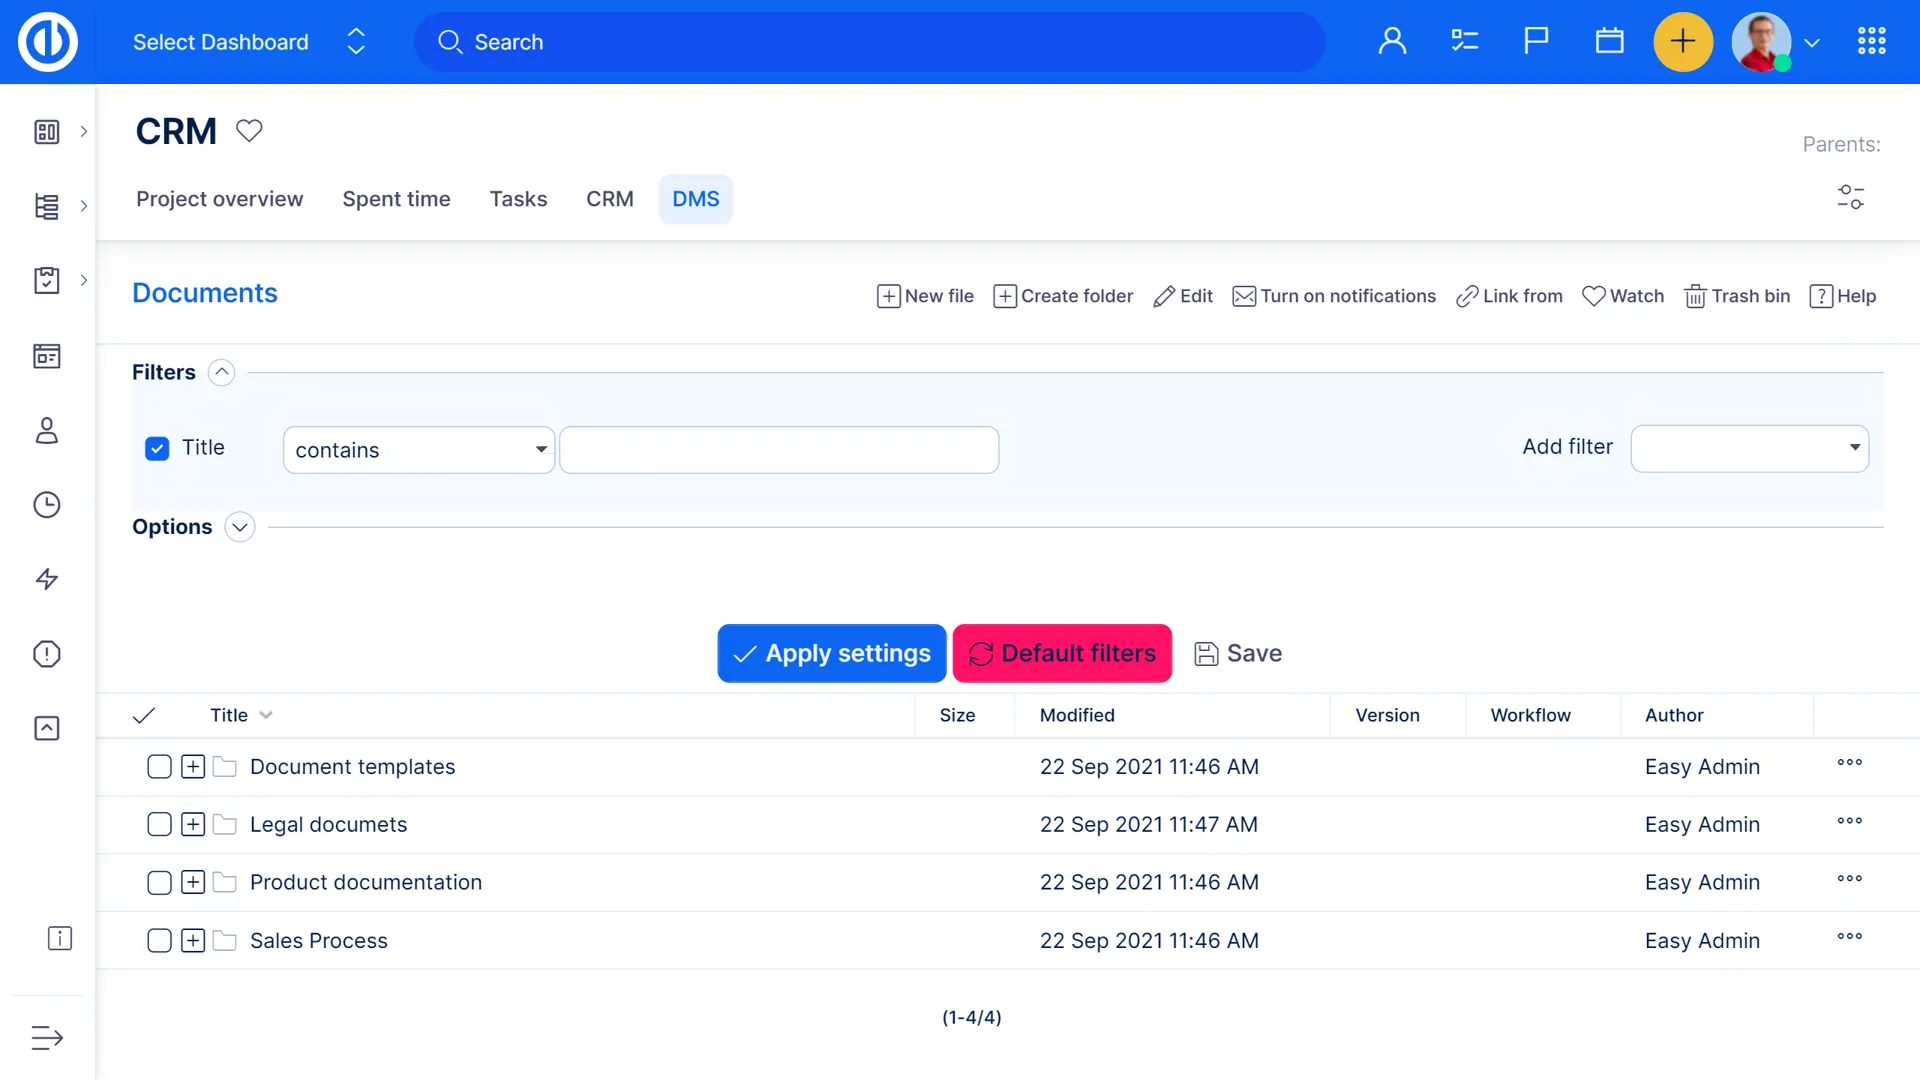Expand the Document templates folder
The width and height of the screenshot is (1920, 1080).
click(x=193, y=767)
